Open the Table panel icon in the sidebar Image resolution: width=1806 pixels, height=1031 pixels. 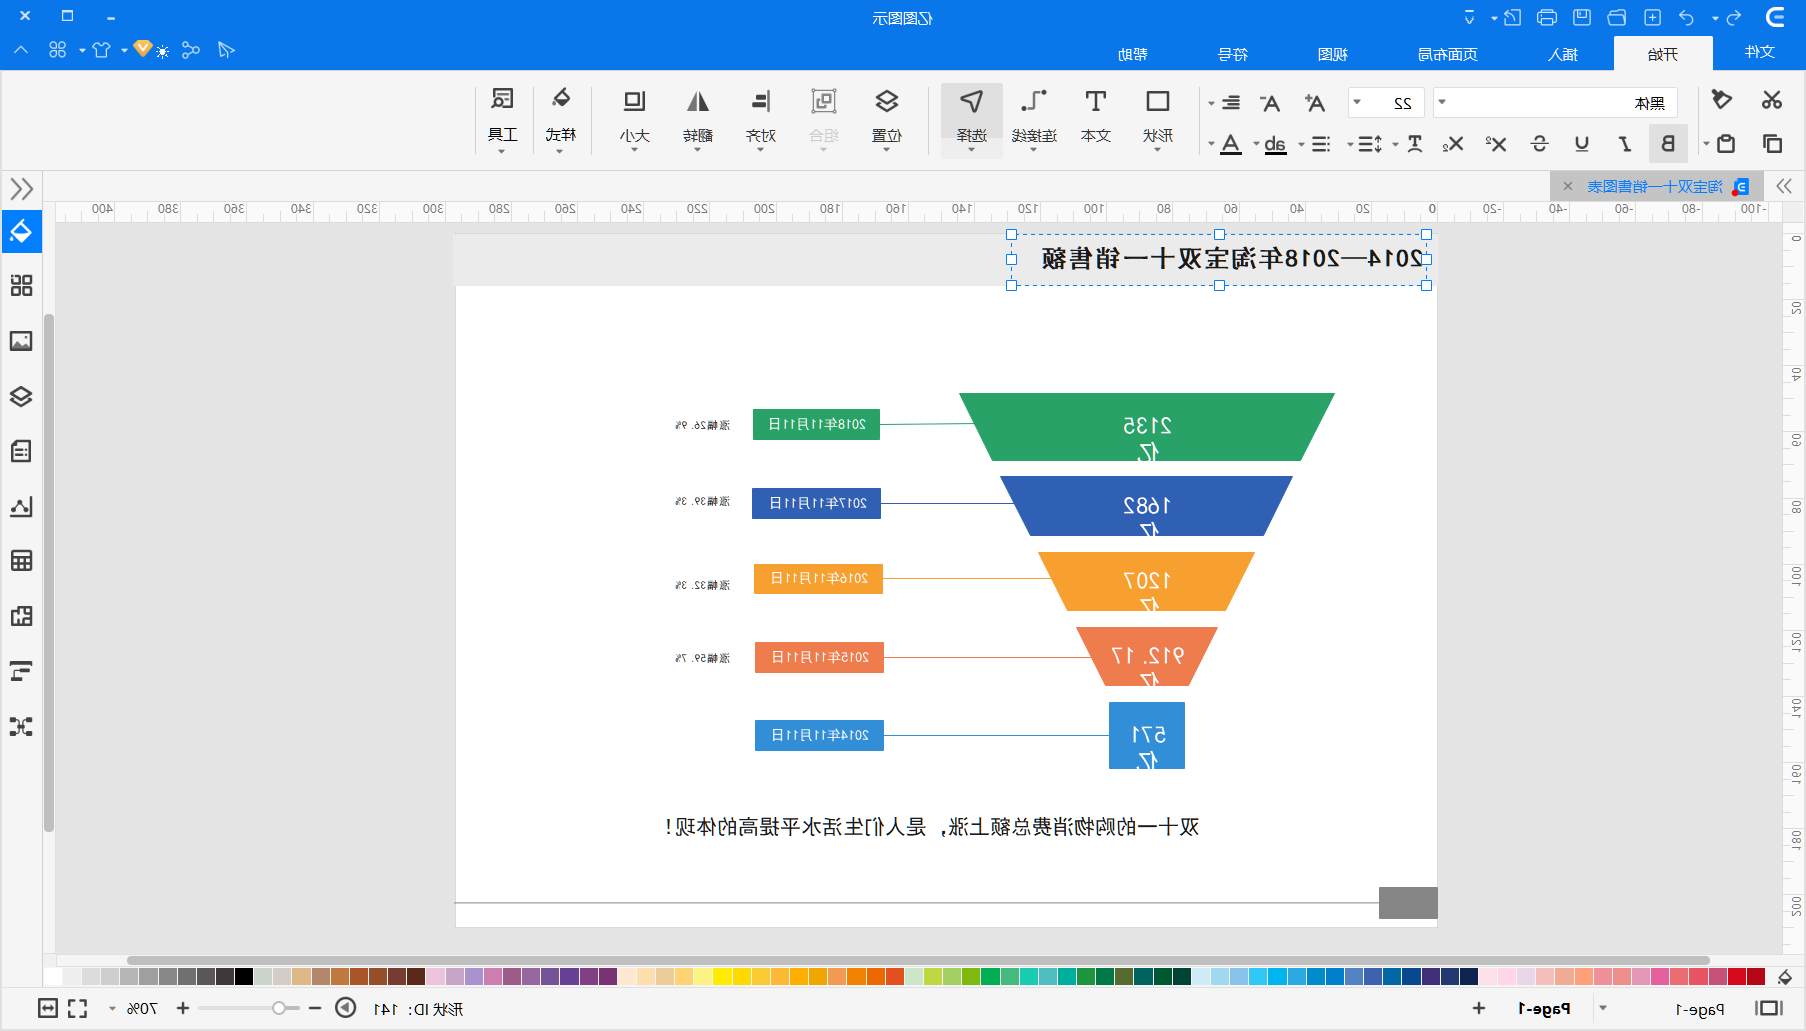[x=21, y=560]
